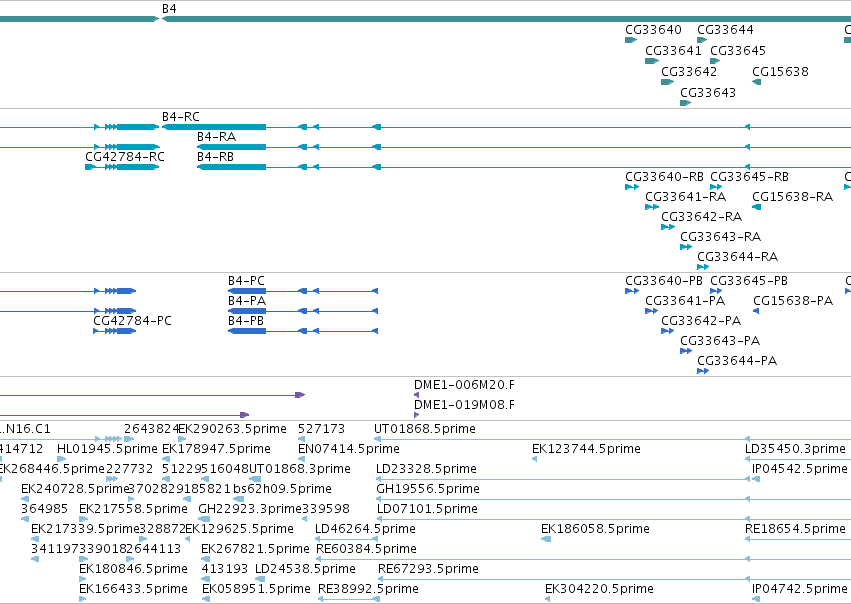The image size is (851, 604).
Task: Click the LD46264.5prime EST label
Action: point(365,529)
